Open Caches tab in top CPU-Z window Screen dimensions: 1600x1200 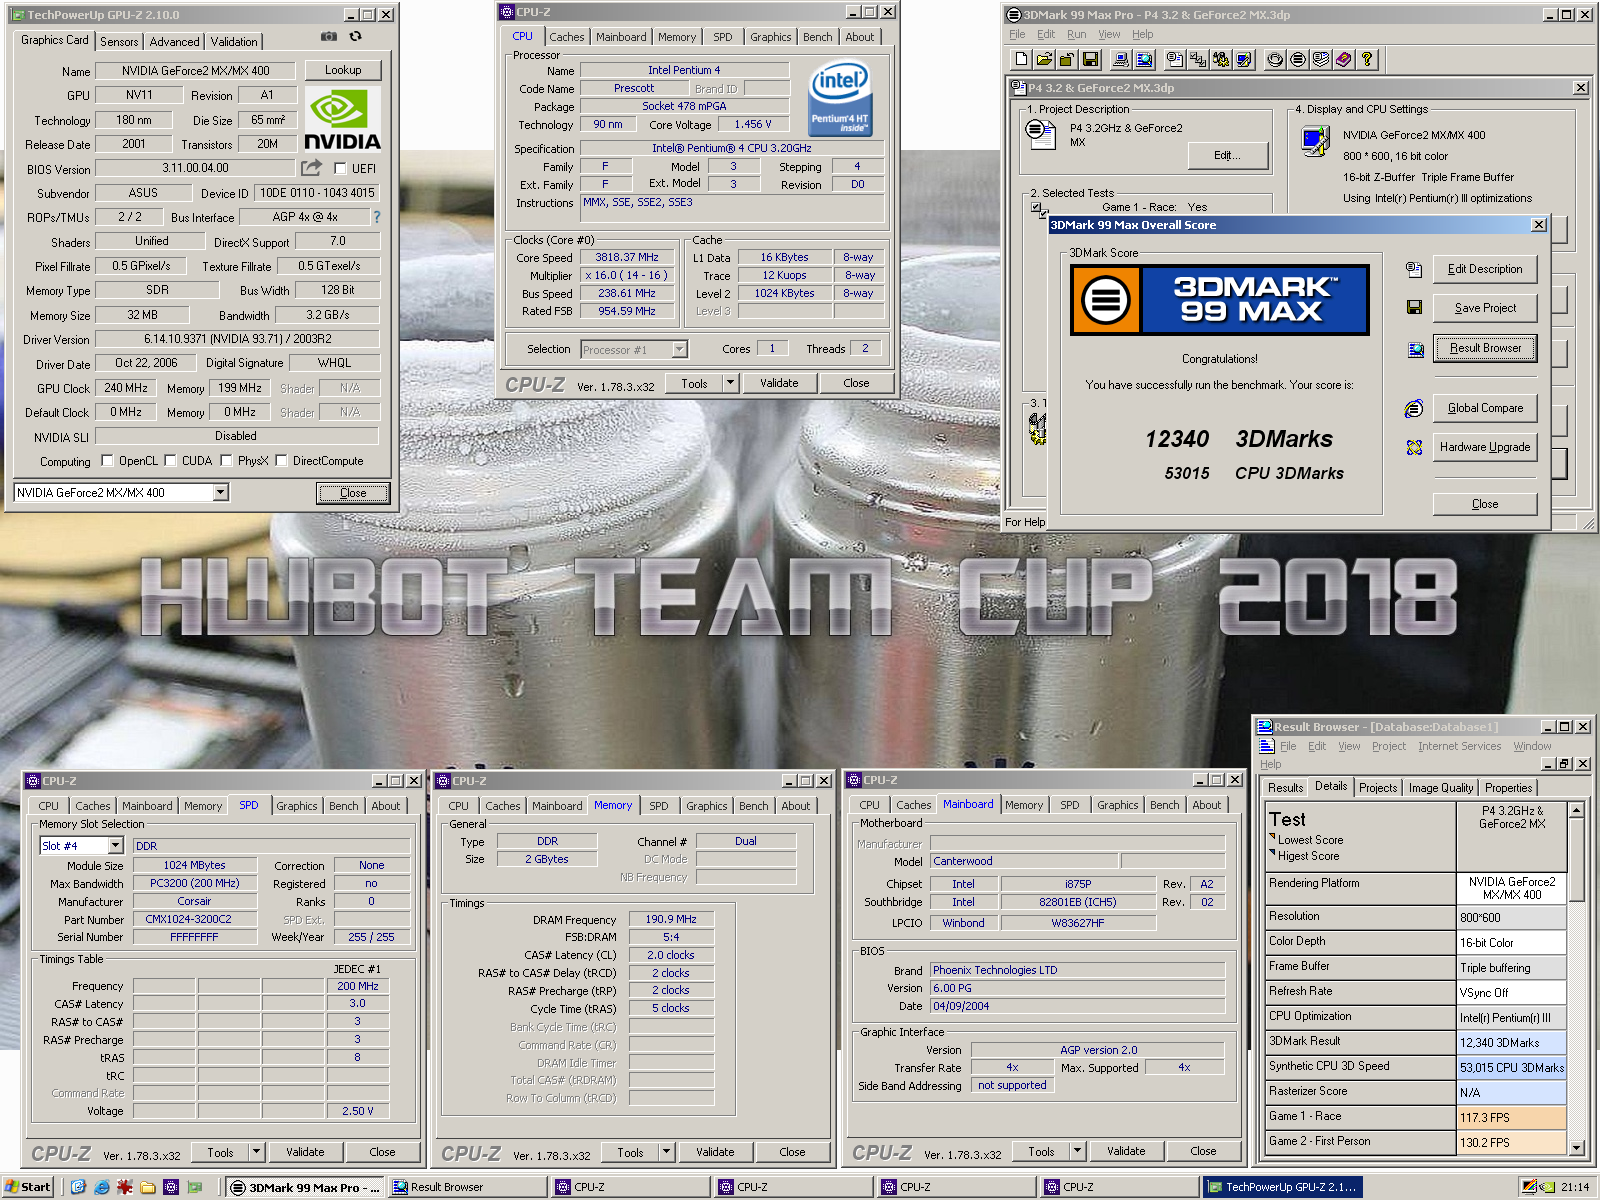[x=567, y=37]
